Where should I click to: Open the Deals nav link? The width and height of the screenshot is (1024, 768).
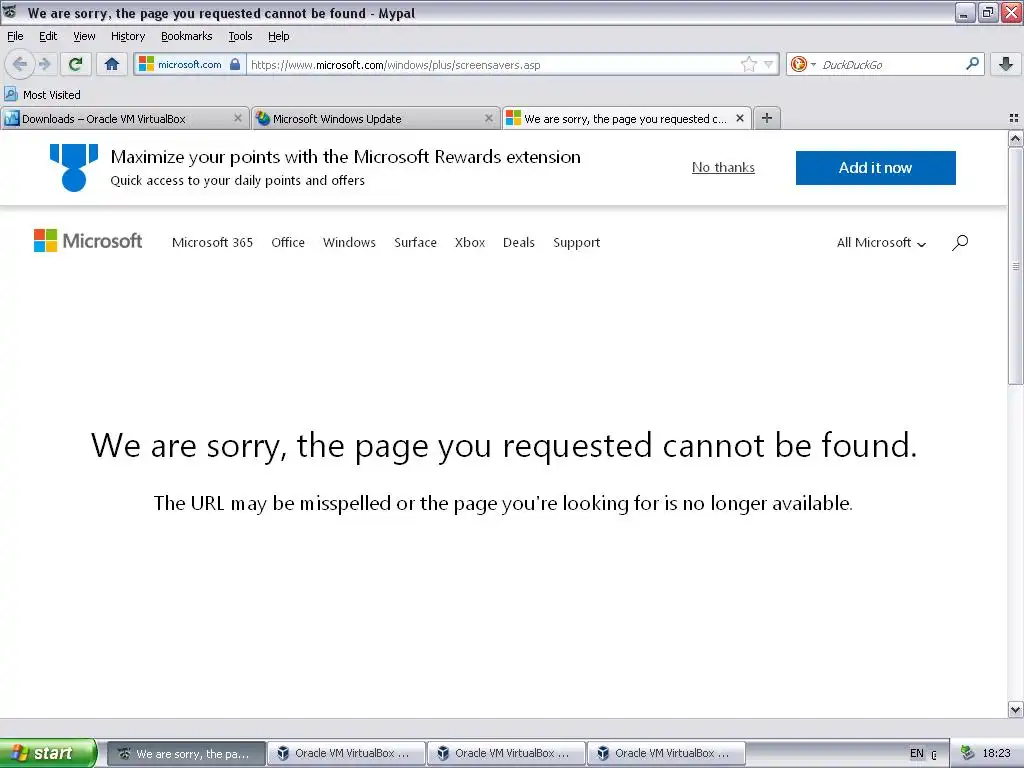click(x=519, y=242)
